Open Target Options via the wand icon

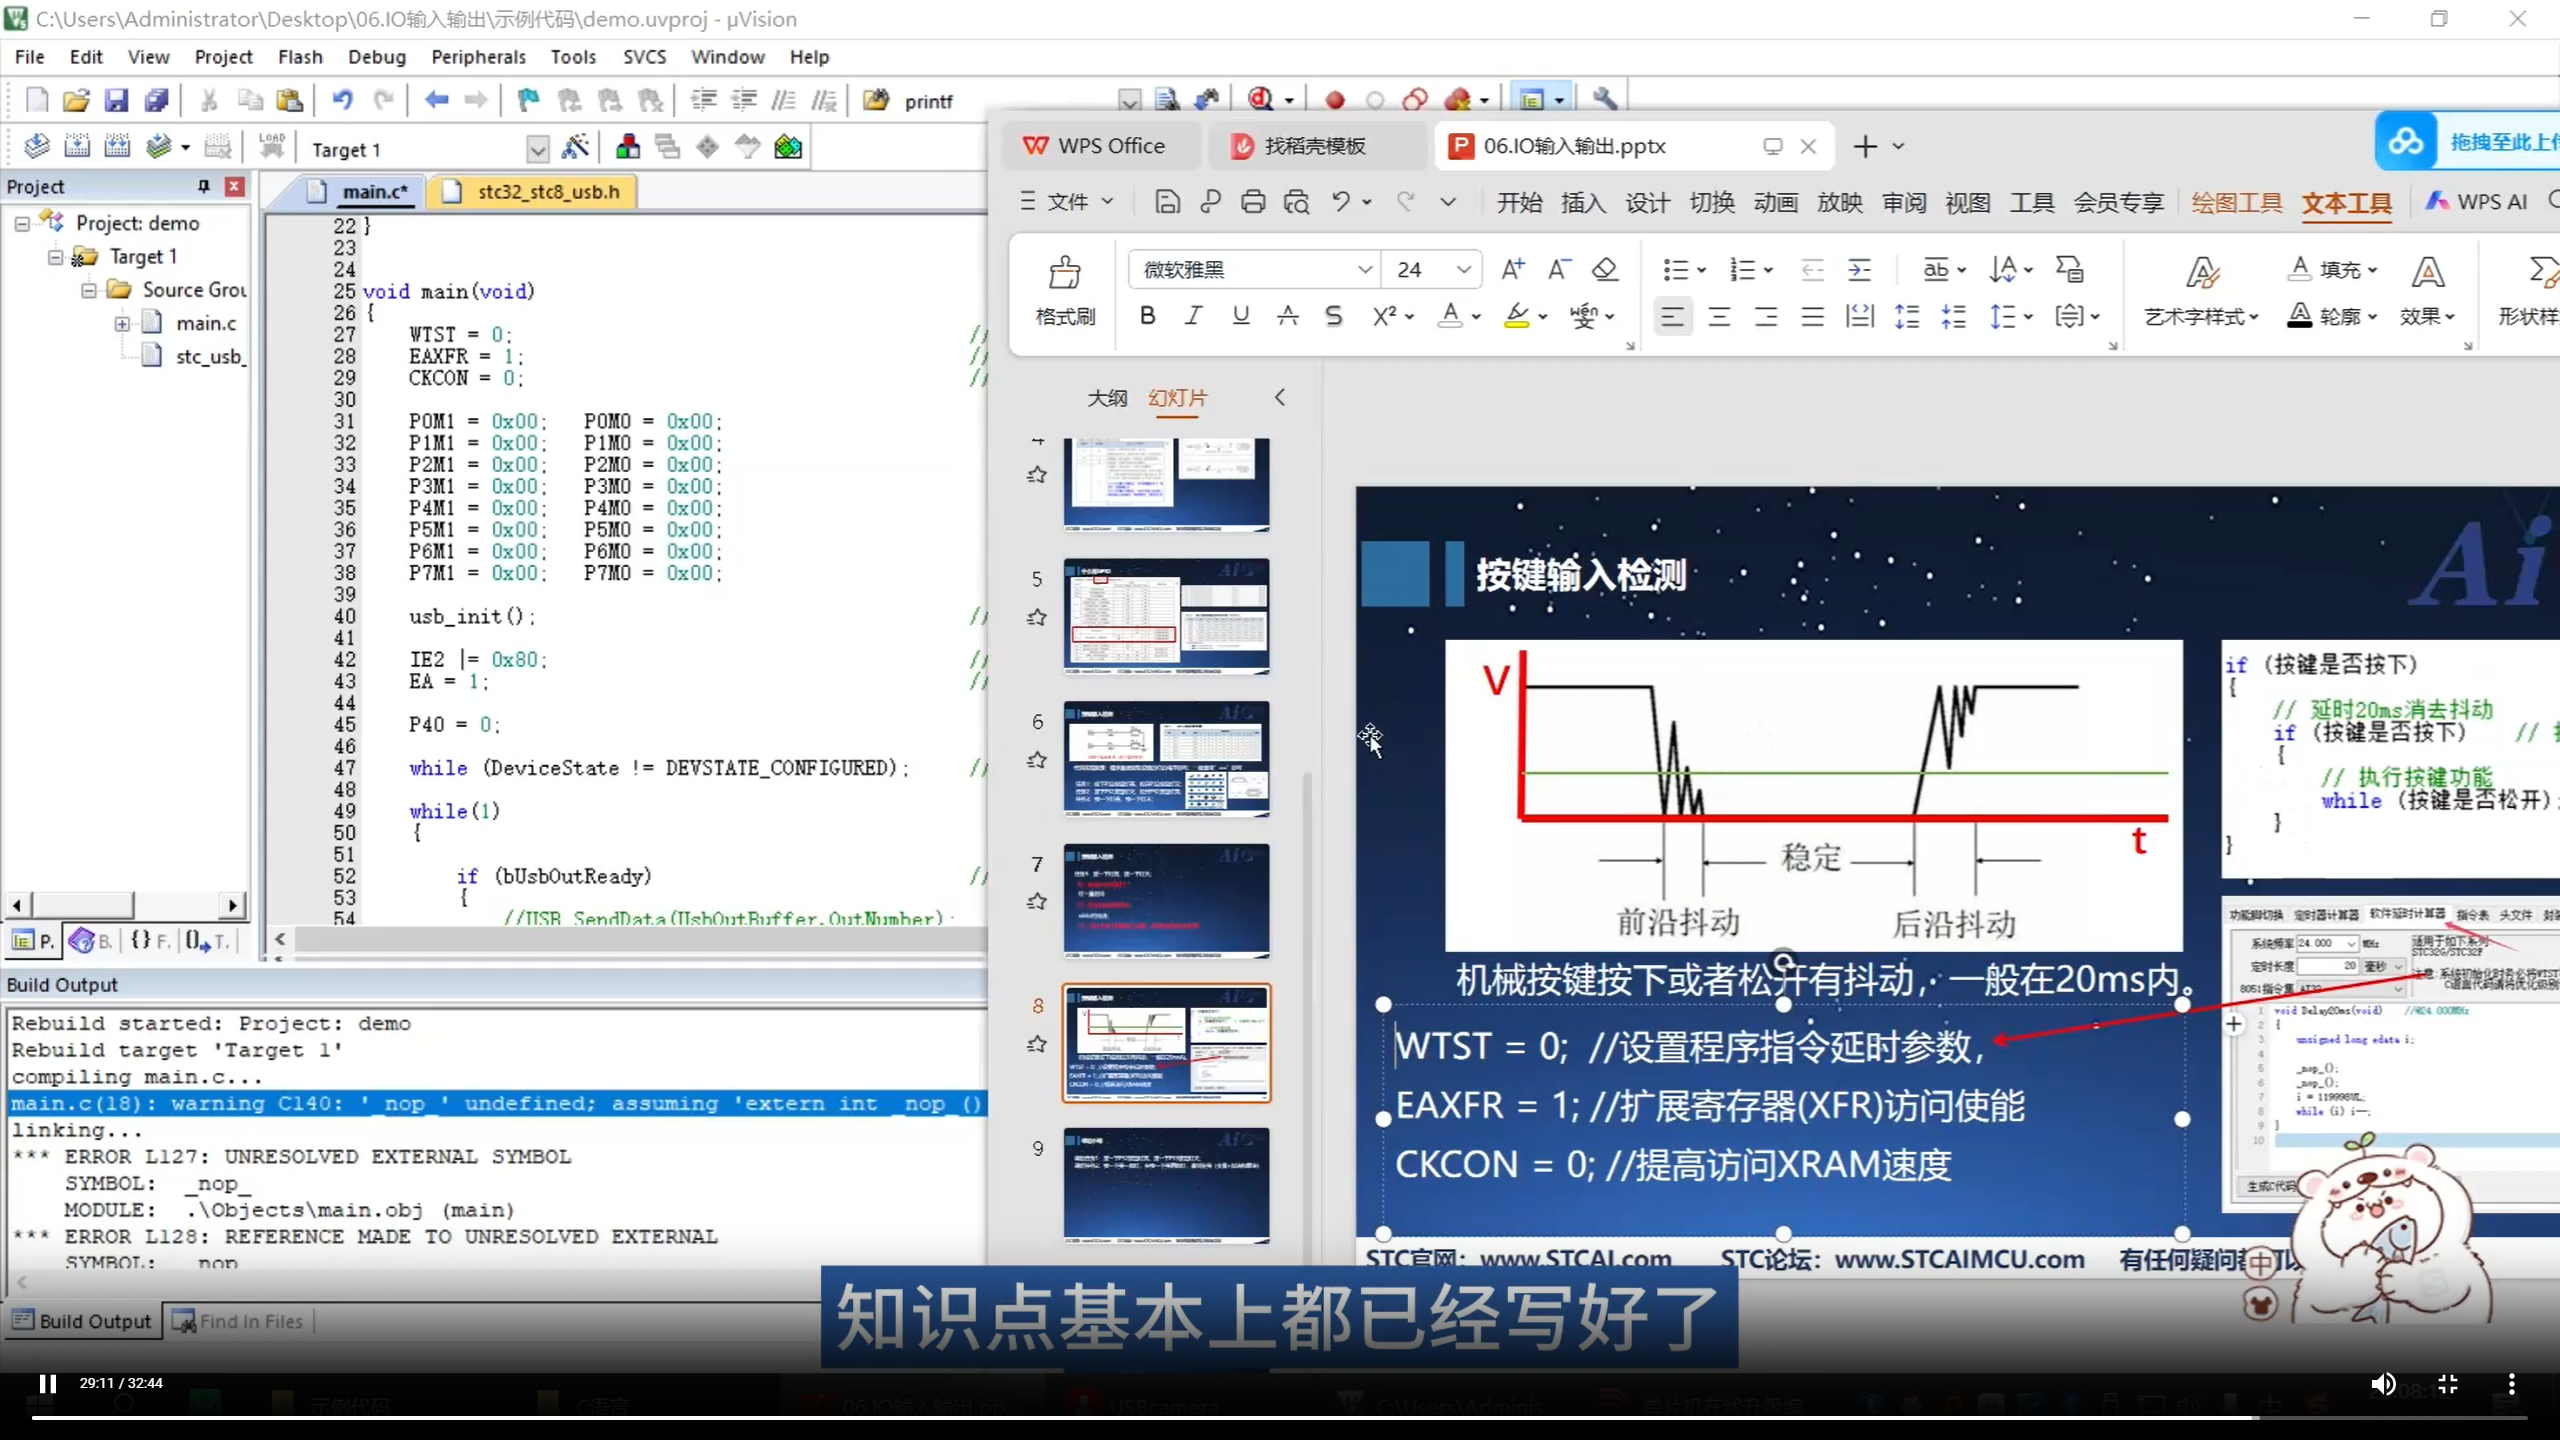[577, 146]
